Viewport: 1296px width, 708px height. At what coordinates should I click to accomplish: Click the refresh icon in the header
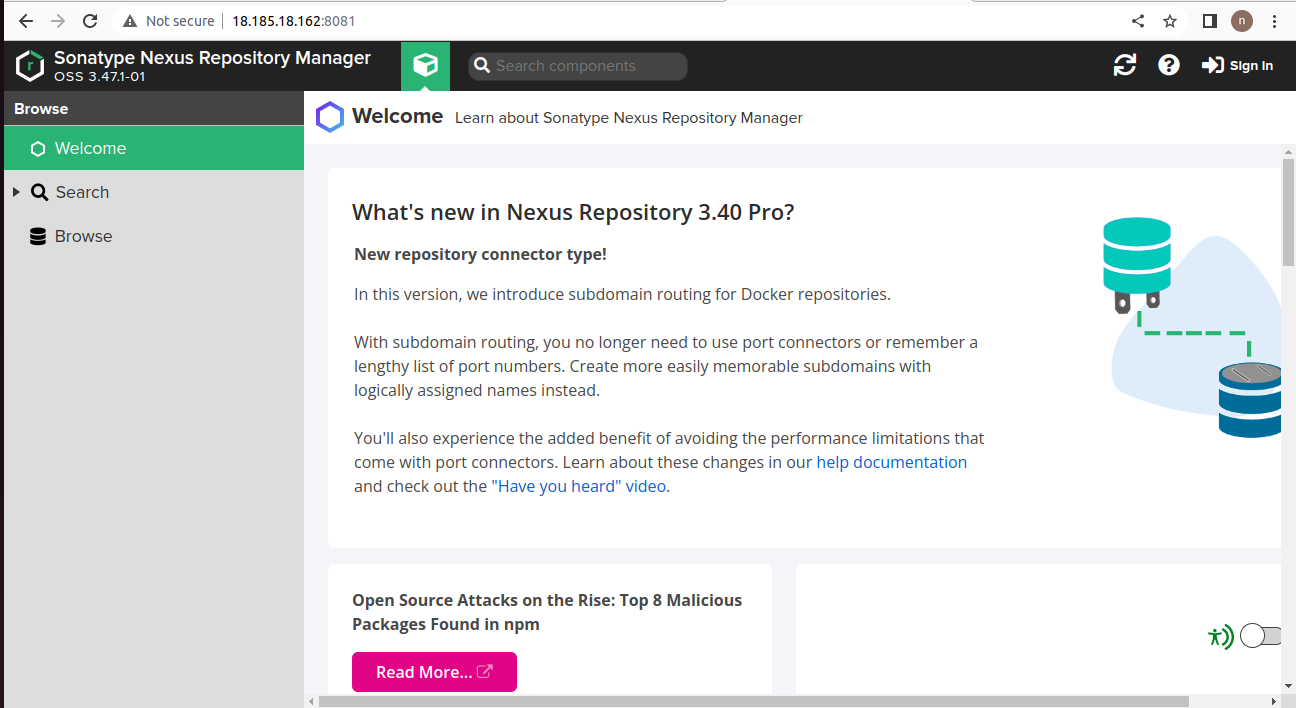[1125, 65]
